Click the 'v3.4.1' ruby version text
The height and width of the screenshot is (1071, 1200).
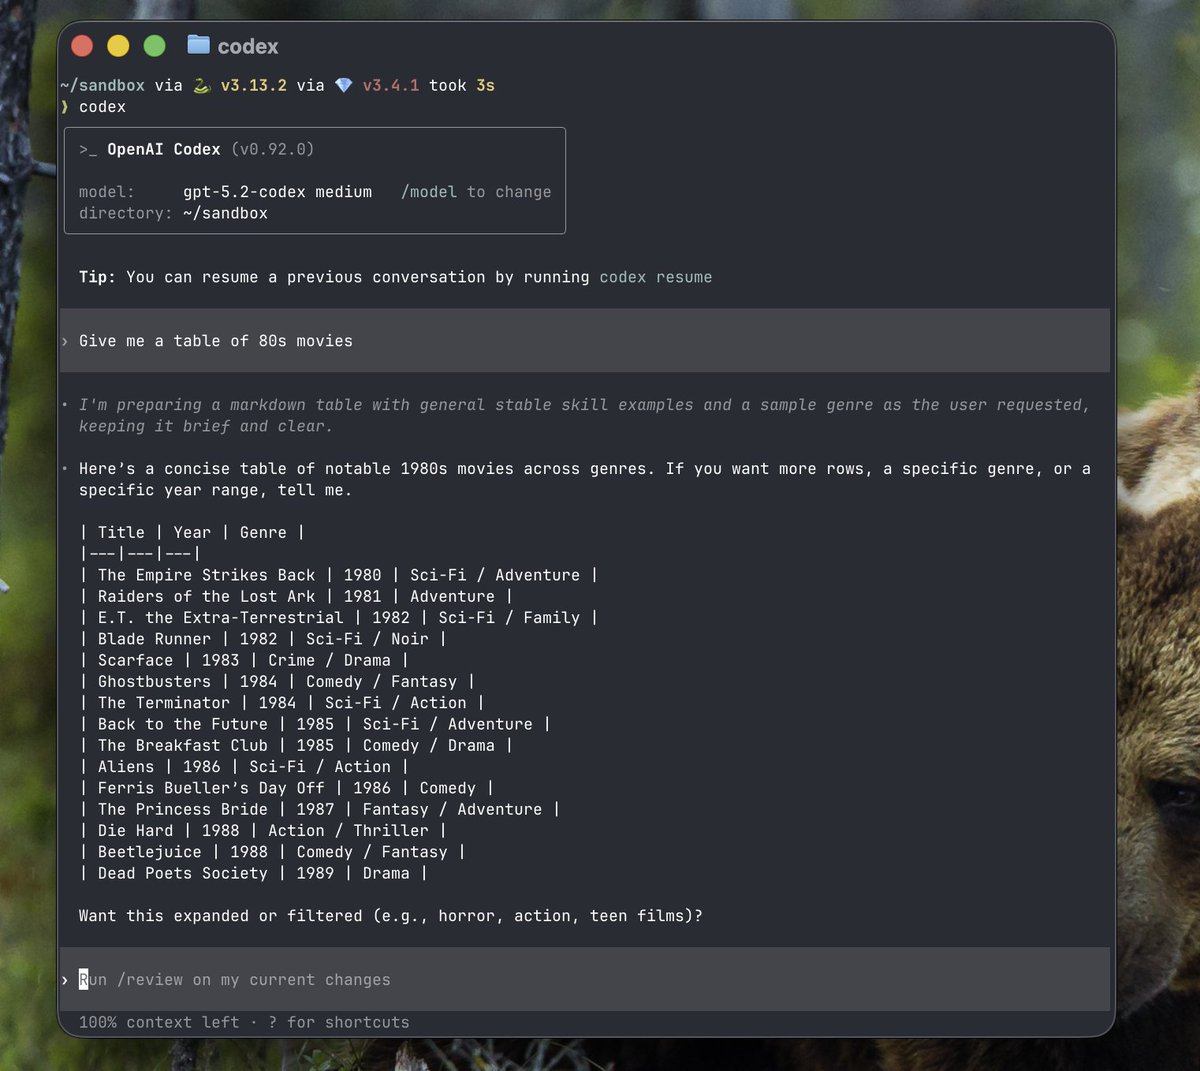click(x=391, y=86)
